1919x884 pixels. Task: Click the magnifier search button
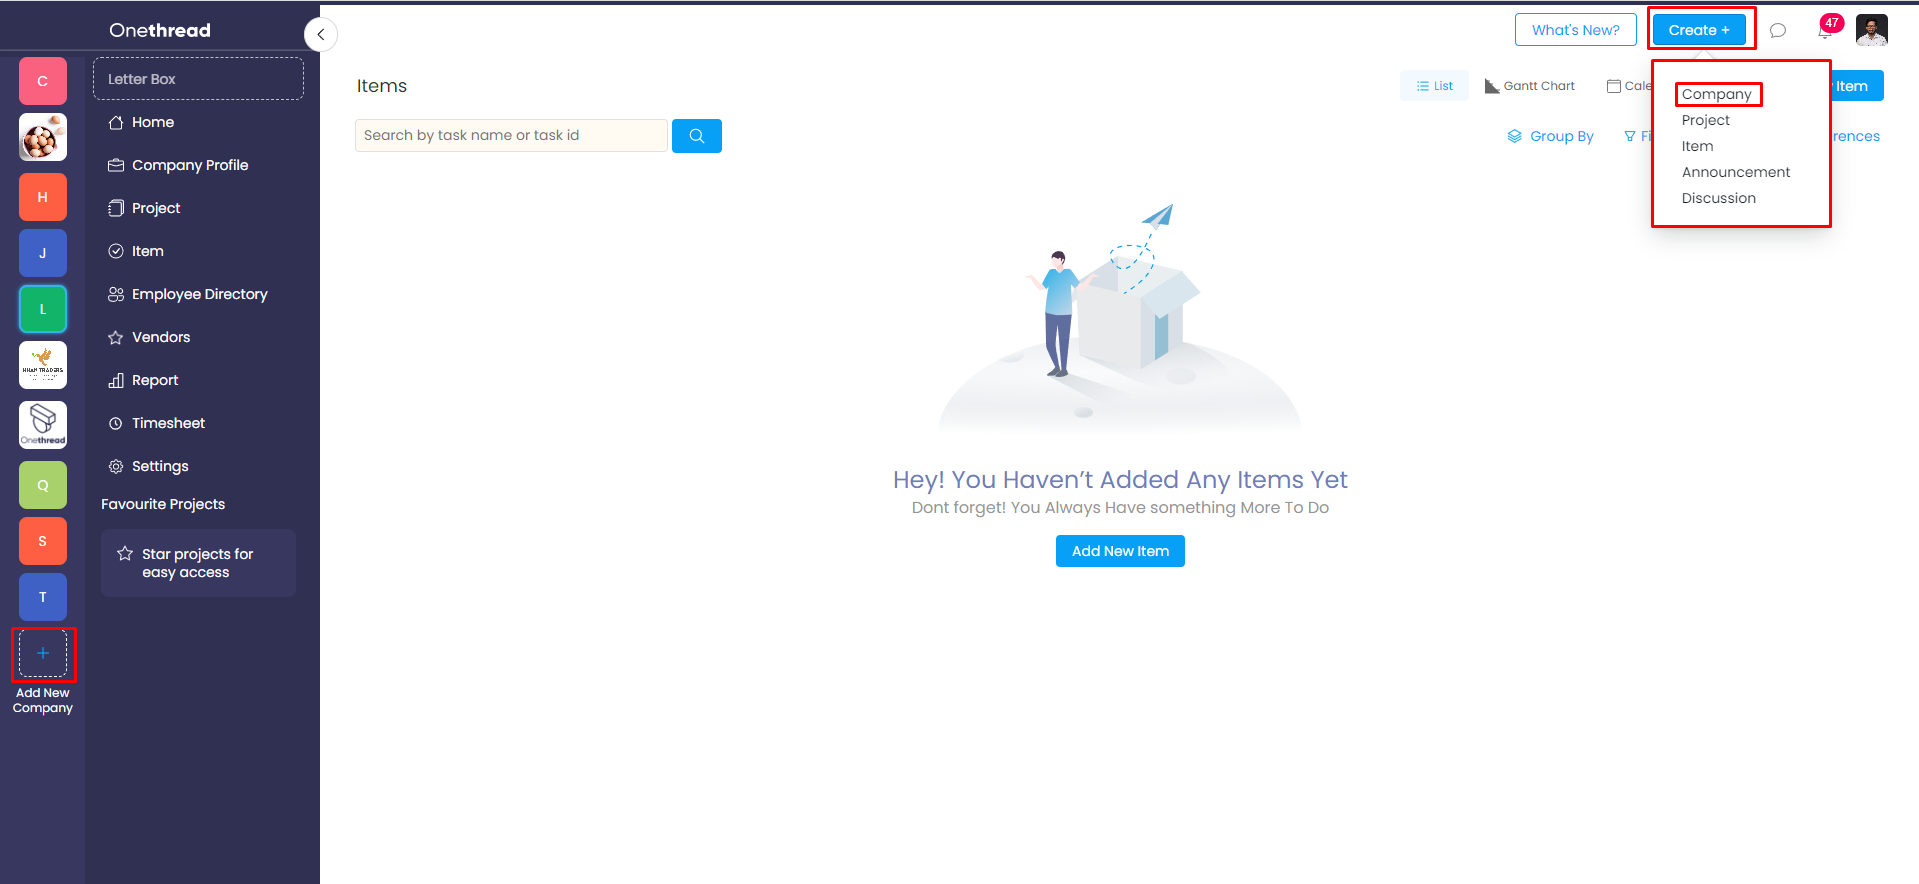(697, 136)
